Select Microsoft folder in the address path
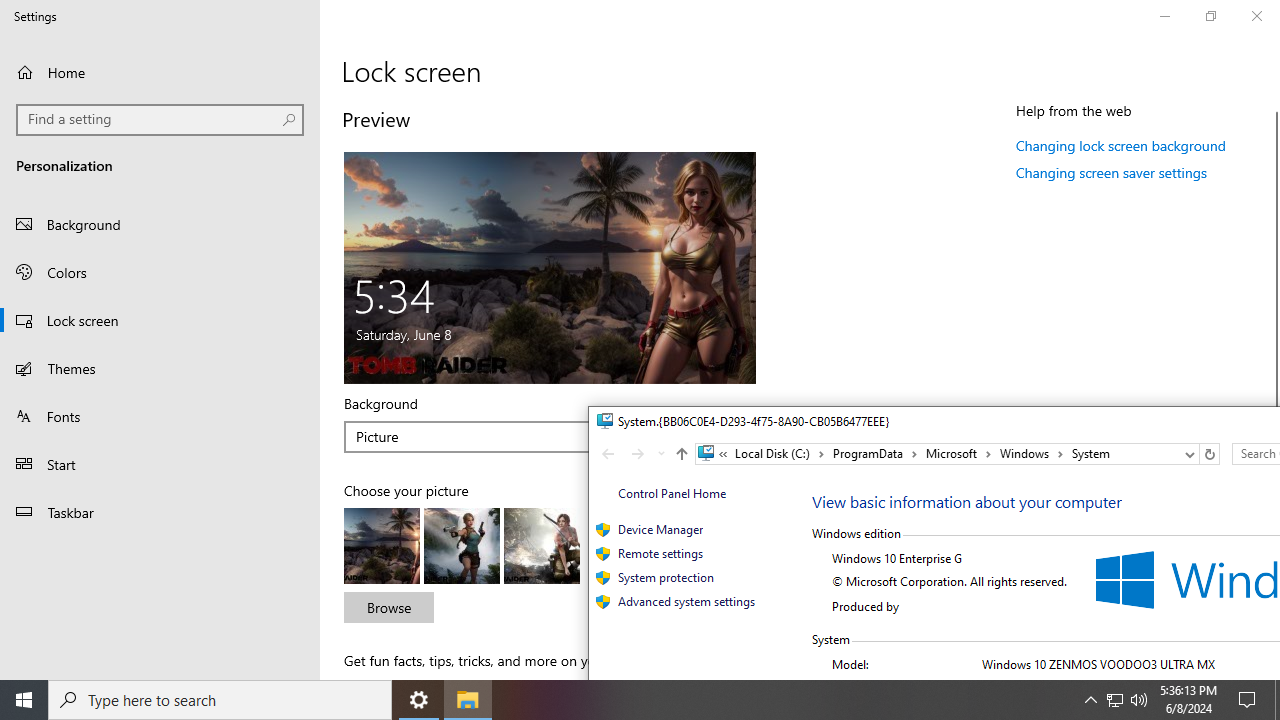The height and width of the screenshot is (720, 1280). (x=952, y=454)
